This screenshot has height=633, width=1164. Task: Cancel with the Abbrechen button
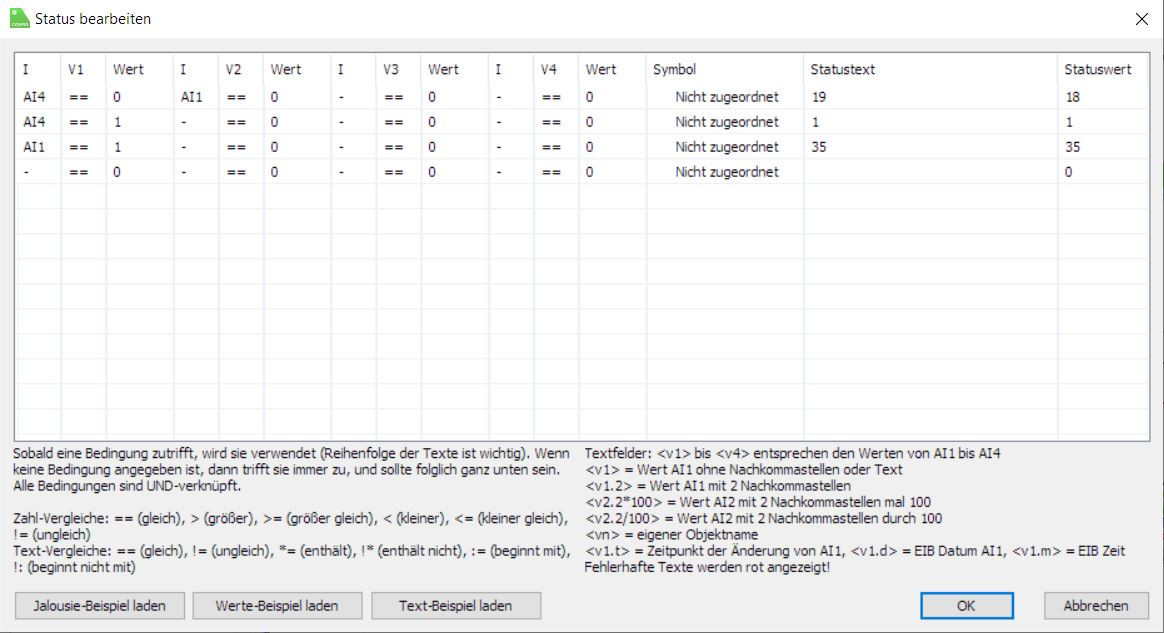(x=1096, y=606)
